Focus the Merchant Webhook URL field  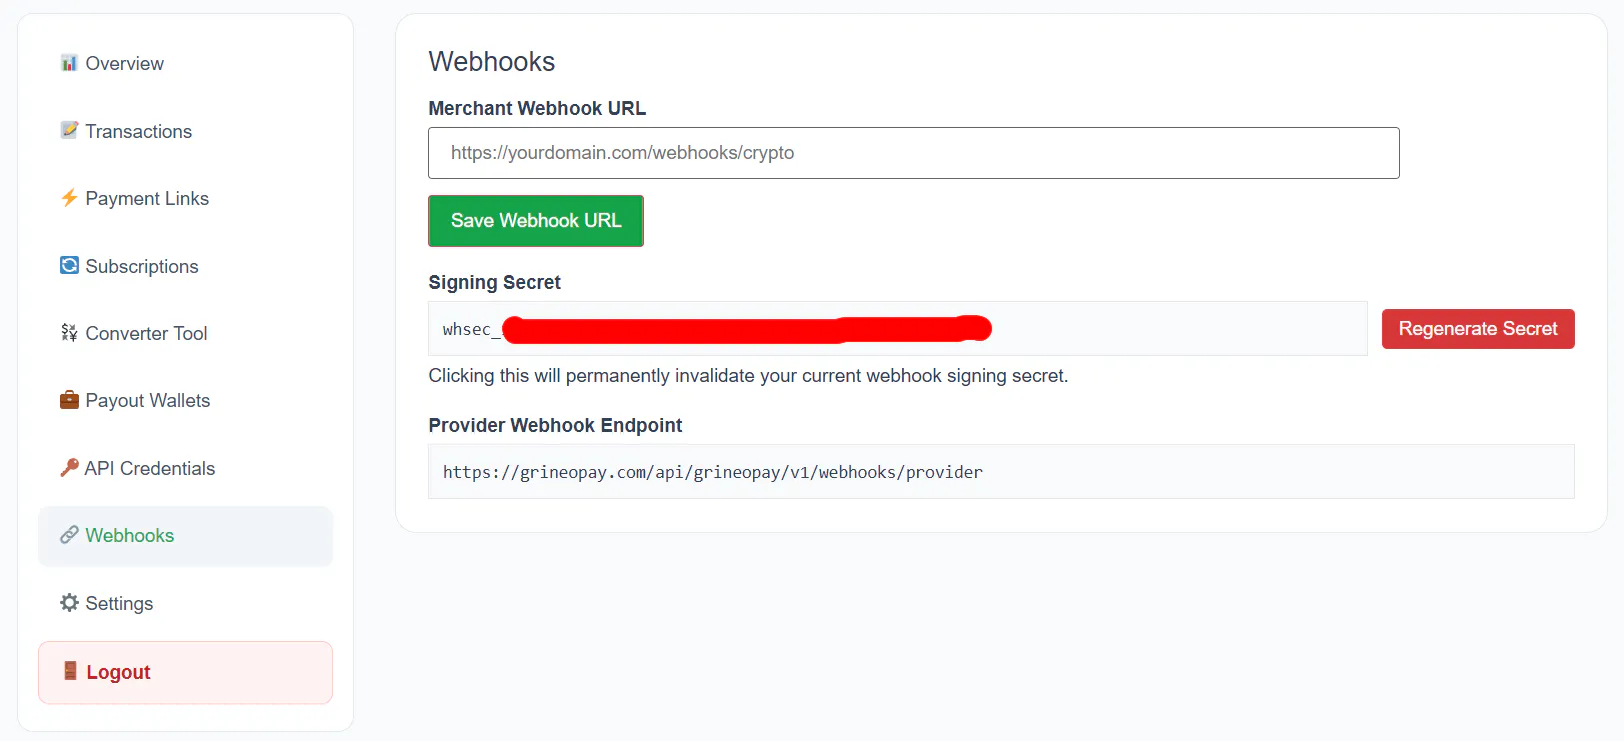[914, 153]
